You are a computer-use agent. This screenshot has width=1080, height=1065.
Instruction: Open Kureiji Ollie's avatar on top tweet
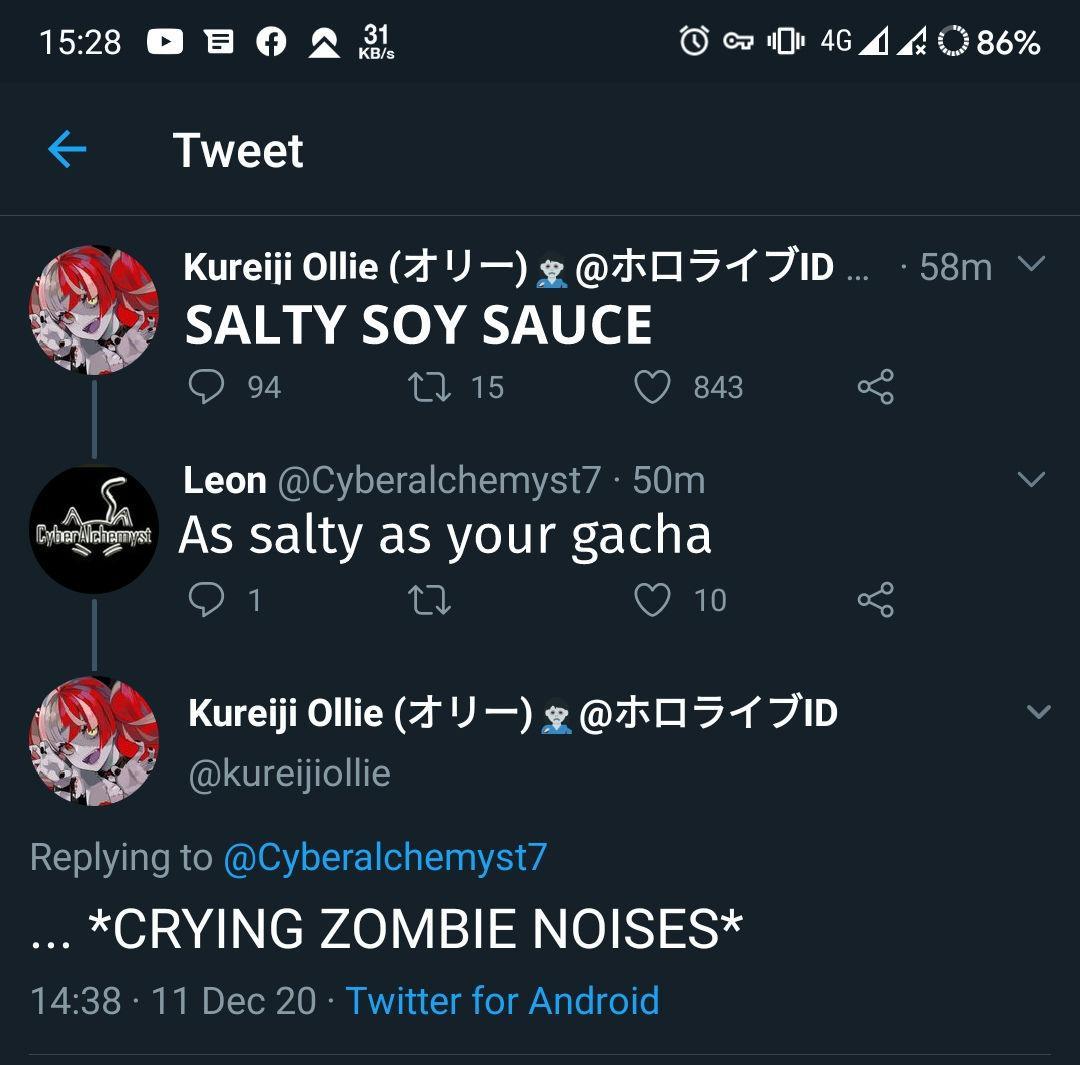click(94, 310)
